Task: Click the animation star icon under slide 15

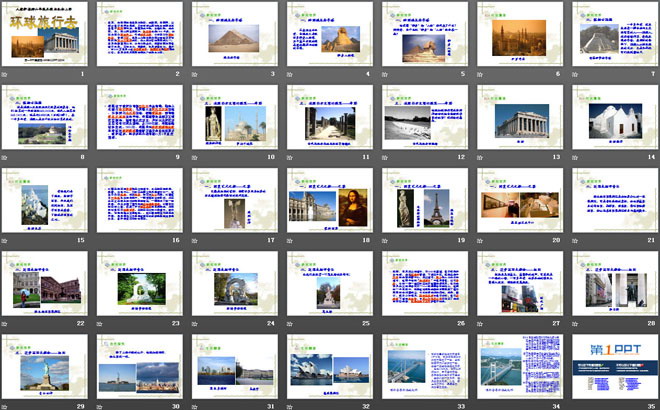Action: coord(4,241)
